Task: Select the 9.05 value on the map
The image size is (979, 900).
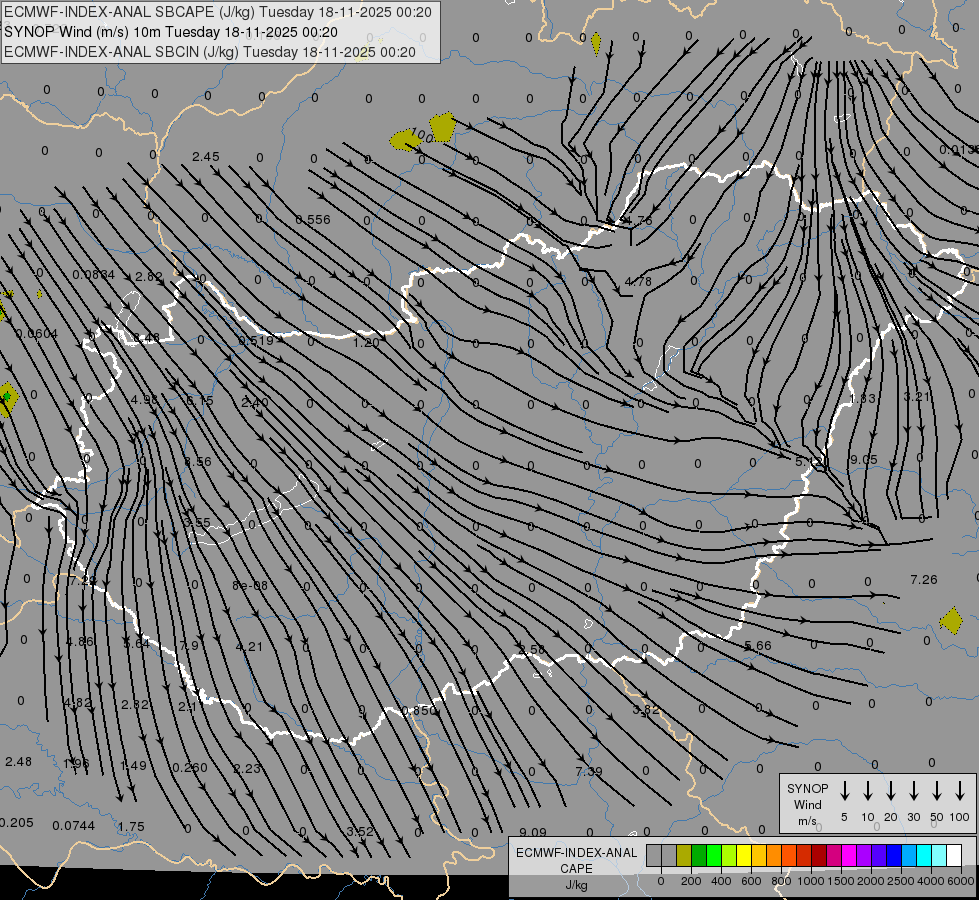Action: [863, 459]
